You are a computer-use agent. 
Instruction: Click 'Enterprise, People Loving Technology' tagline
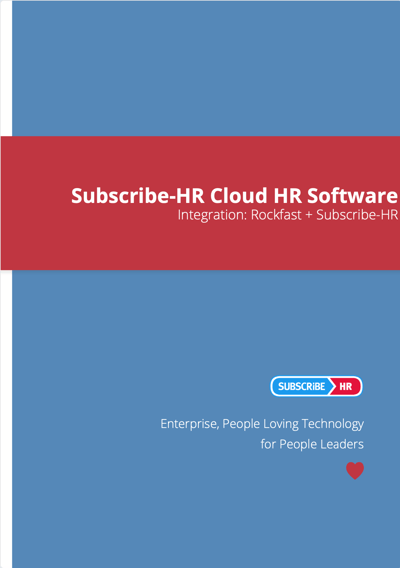coord(262,424)
